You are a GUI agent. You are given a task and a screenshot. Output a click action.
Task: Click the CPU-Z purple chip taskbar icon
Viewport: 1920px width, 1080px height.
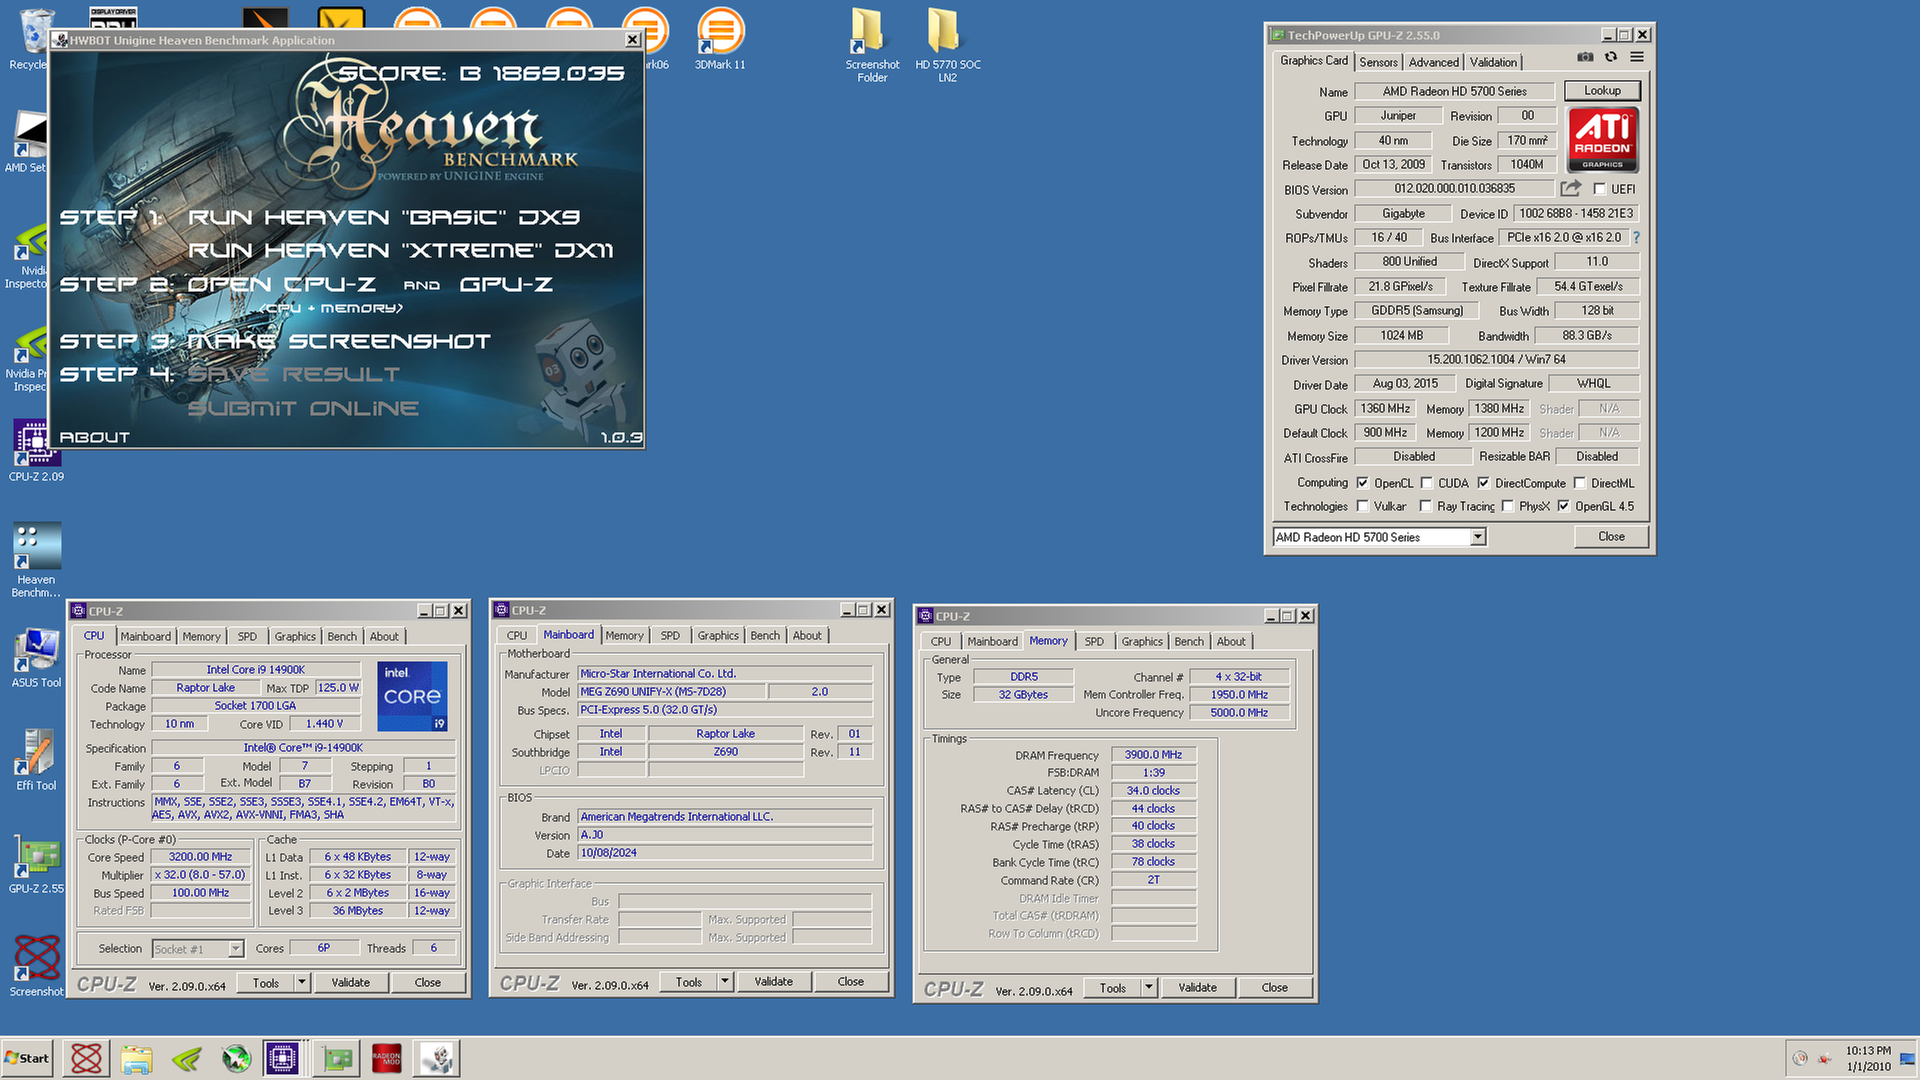(282, 1058)
